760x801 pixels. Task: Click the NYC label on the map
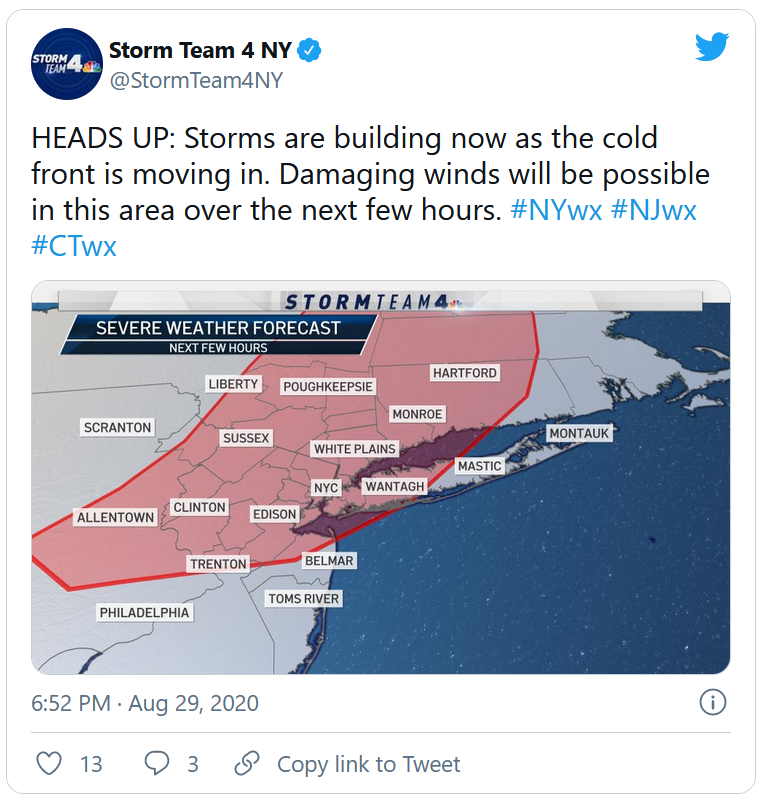(326, 488)
